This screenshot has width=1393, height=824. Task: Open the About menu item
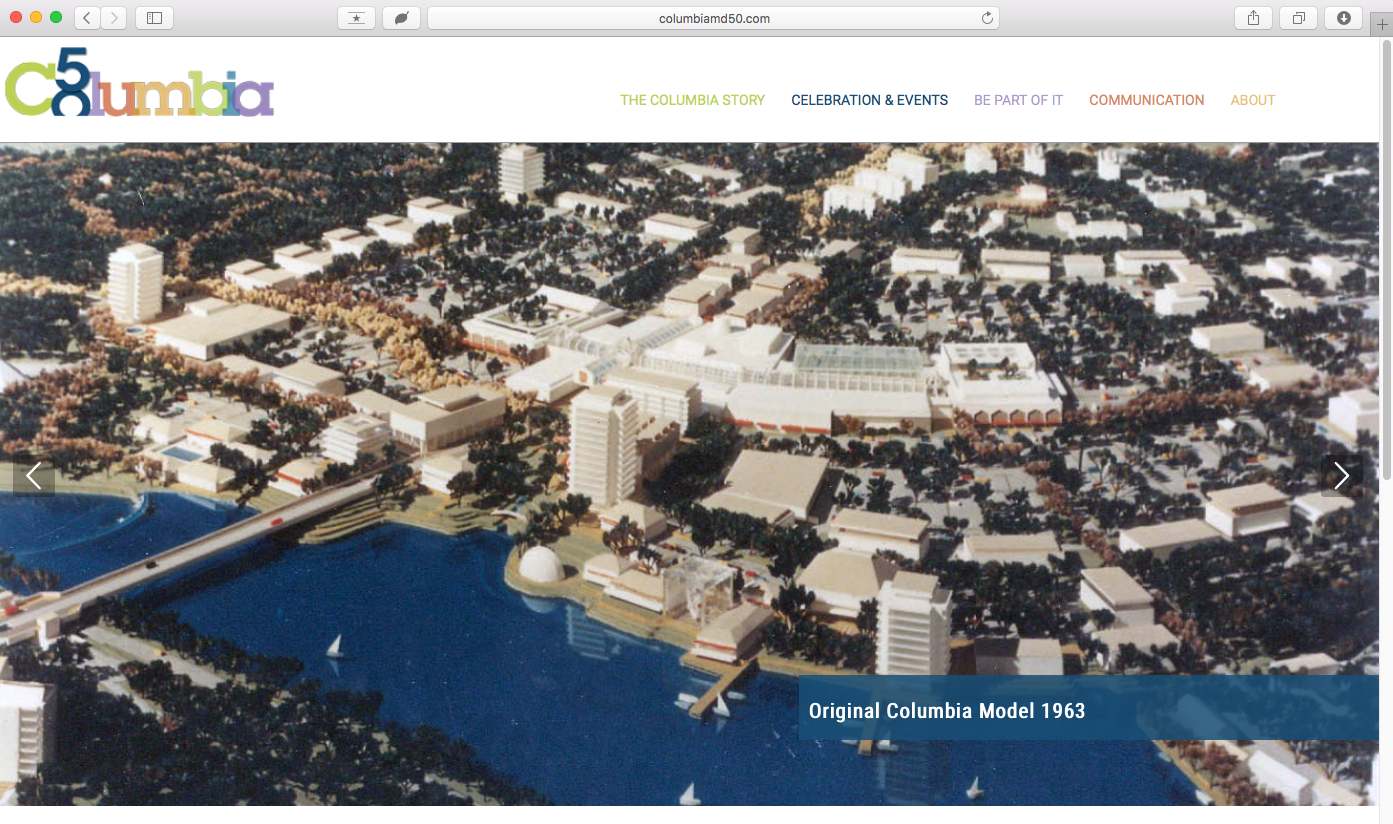coord(1252,100)
